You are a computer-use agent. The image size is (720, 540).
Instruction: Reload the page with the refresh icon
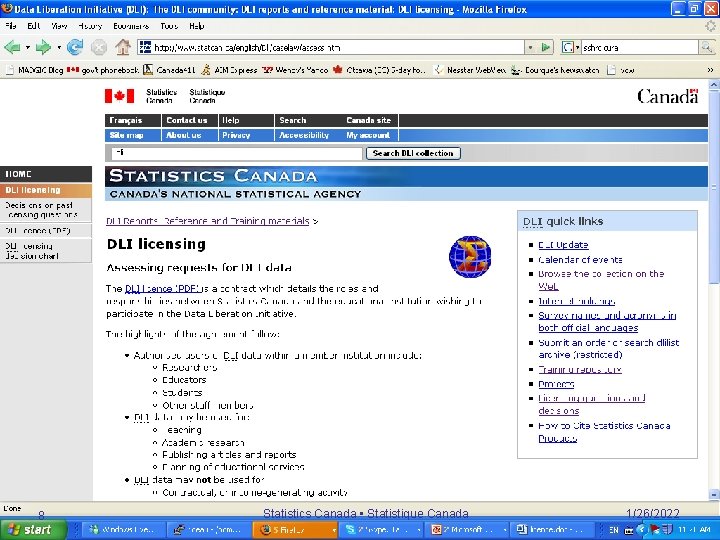tap(75, 47)
